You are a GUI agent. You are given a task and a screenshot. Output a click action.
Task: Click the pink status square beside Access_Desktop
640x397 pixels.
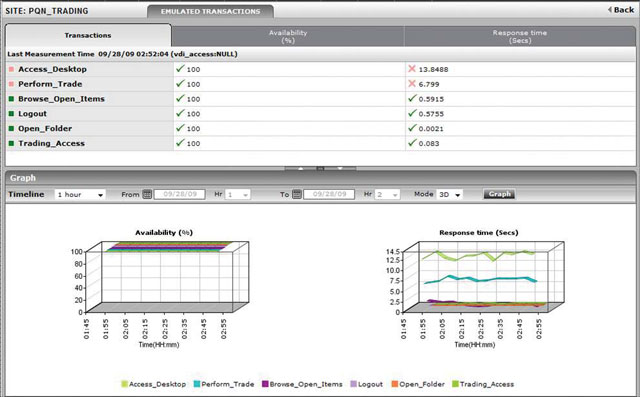11,69
